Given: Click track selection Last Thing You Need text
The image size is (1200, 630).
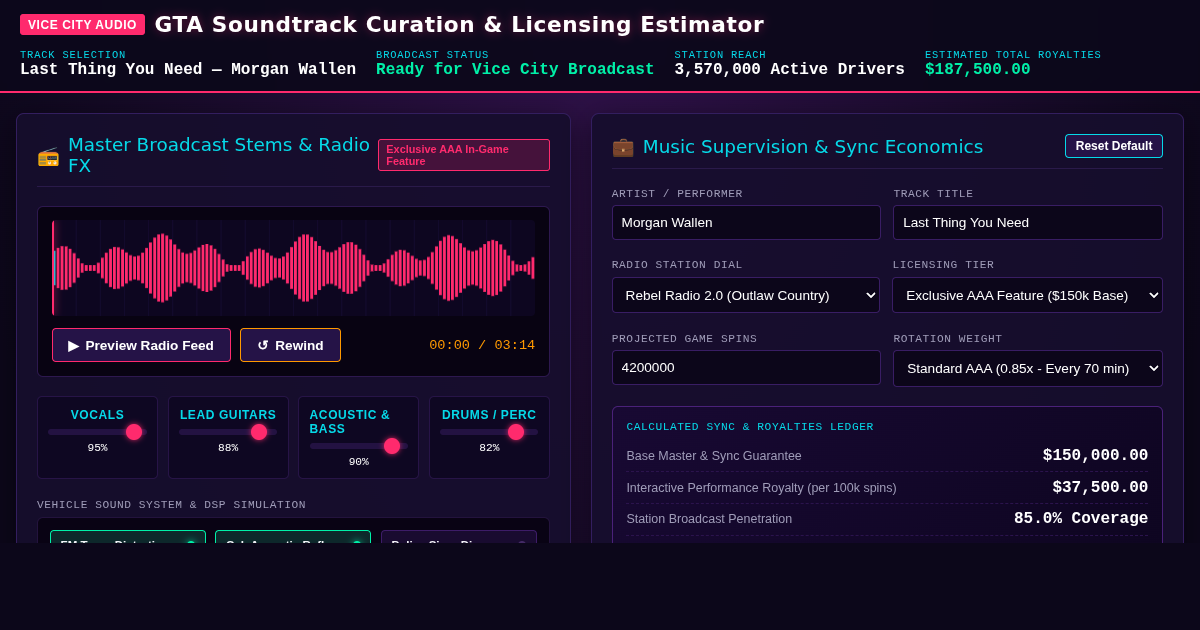Looking at the screenshot, I should click(x=188, y=70).
